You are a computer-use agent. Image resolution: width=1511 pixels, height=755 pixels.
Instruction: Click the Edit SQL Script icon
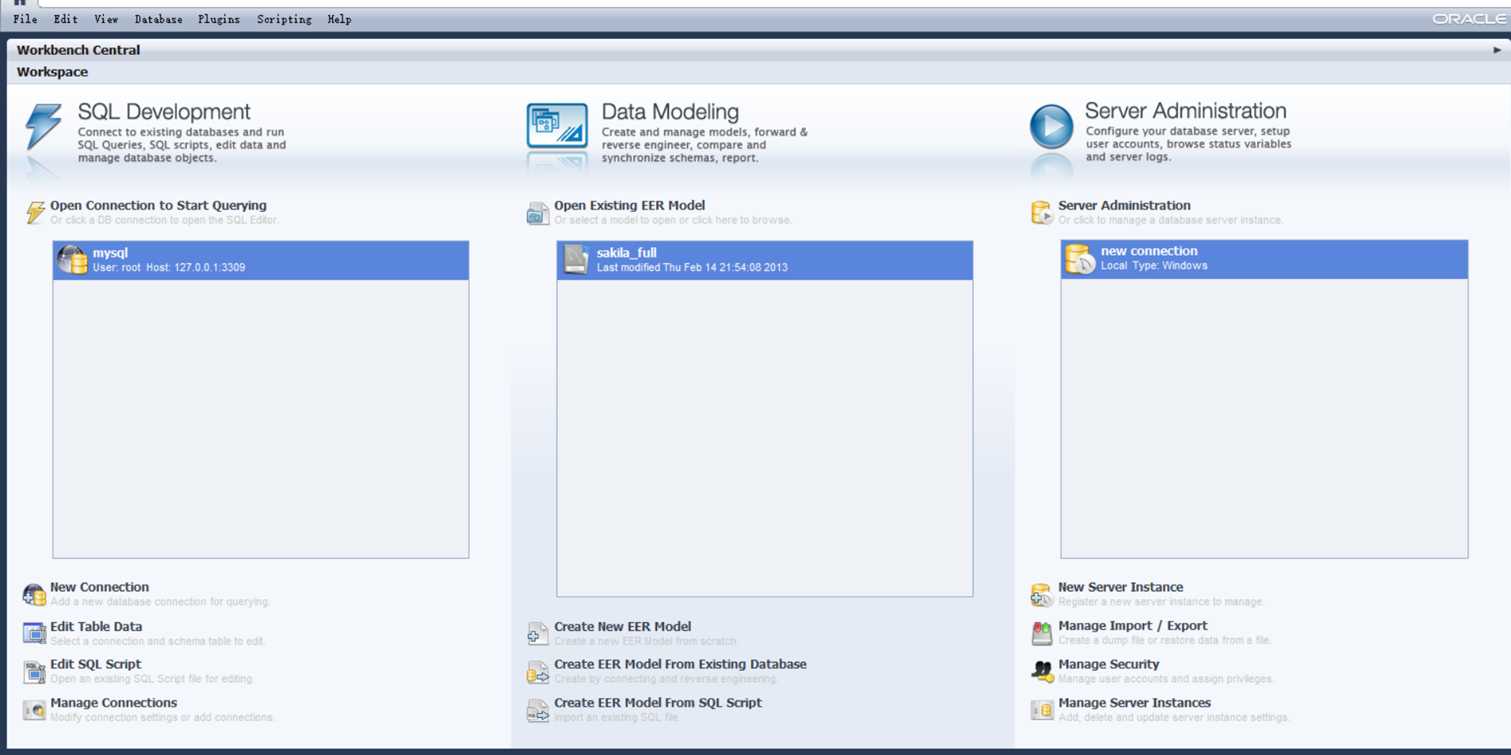34,671
